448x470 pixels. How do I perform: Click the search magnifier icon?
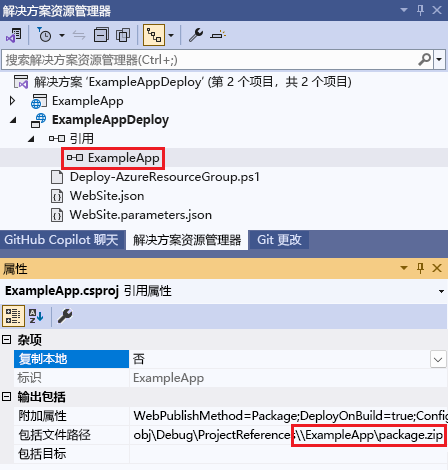[x=425, y=60]
